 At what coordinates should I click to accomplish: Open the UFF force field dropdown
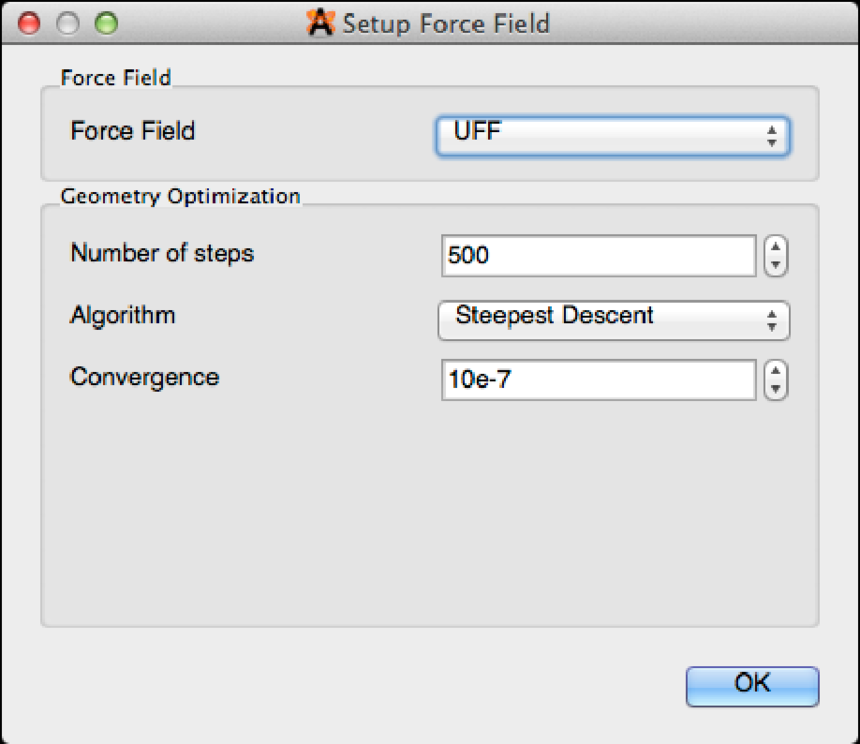pyautogui.click(x=612, y=136)
